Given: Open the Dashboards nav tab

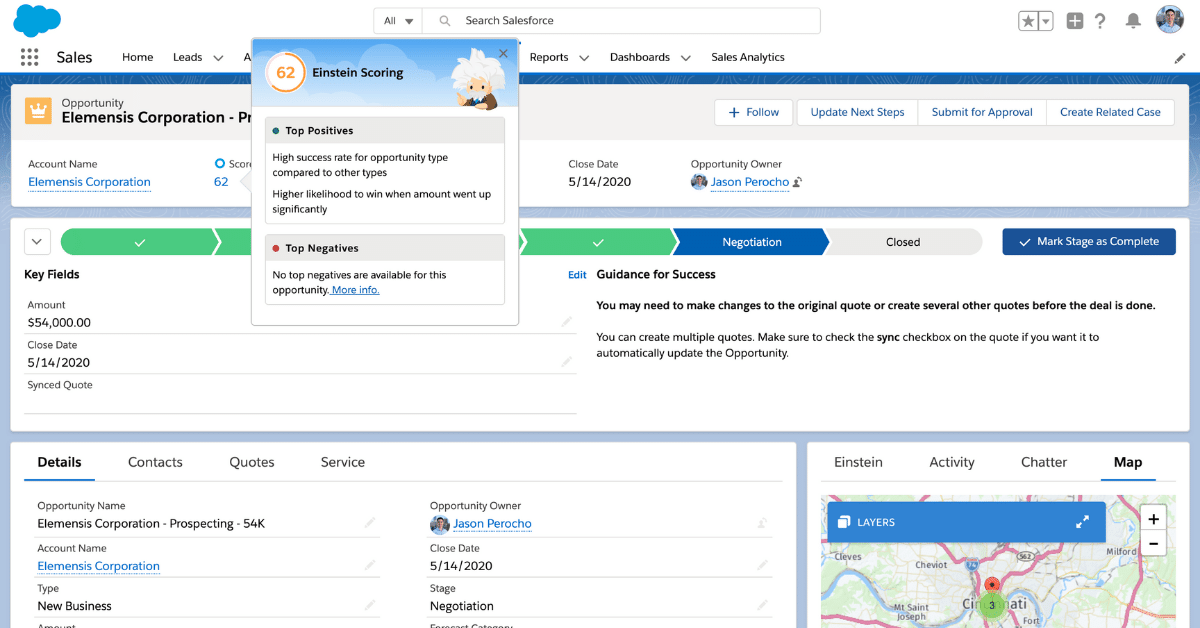Looking at the screenshot, I should click(x=640, y=57).
